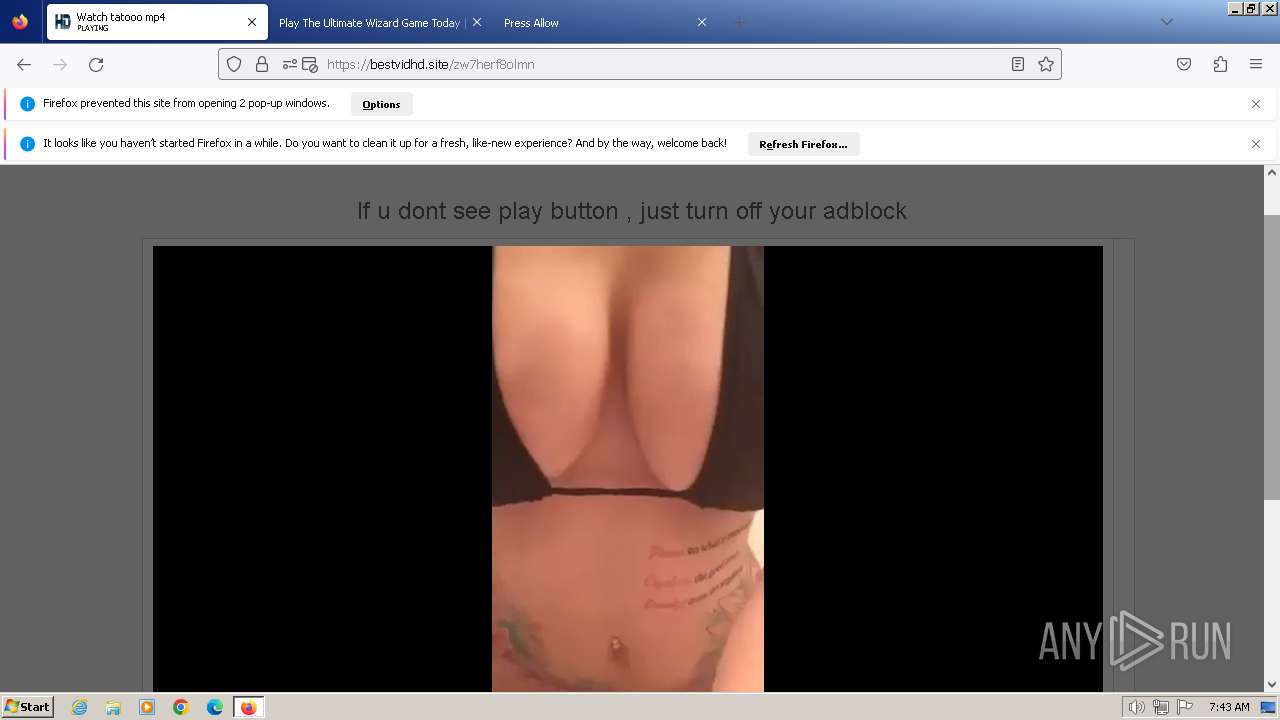The image size is (1280, 720).
Task: Show site security padlock info
Action: point(262,64)
